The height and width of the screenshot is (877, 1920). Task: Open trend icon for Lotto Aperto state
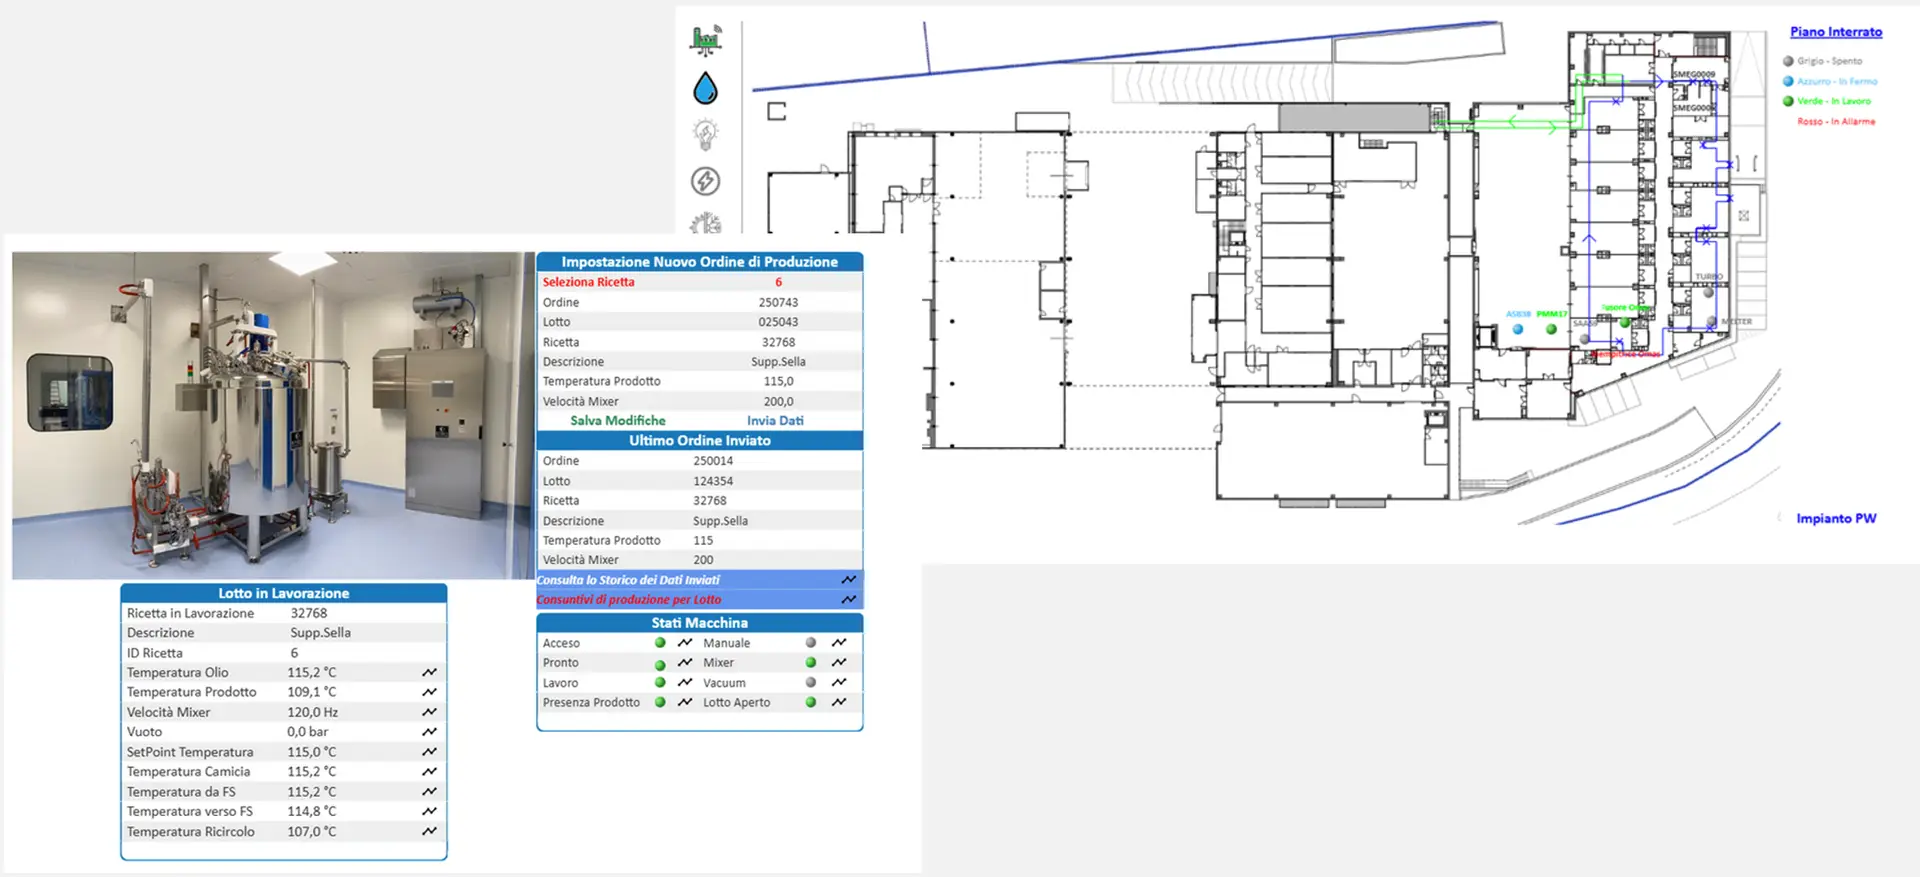(x=839, y=702)
